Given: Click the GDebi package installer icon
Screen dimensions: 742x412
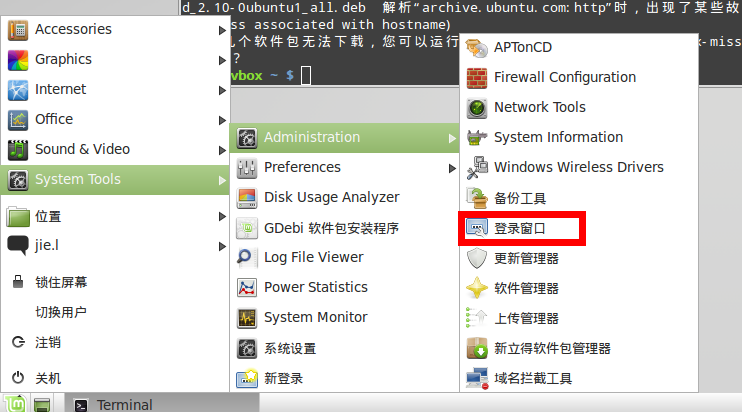Looking at the screenshot, I should coord(247,227).
